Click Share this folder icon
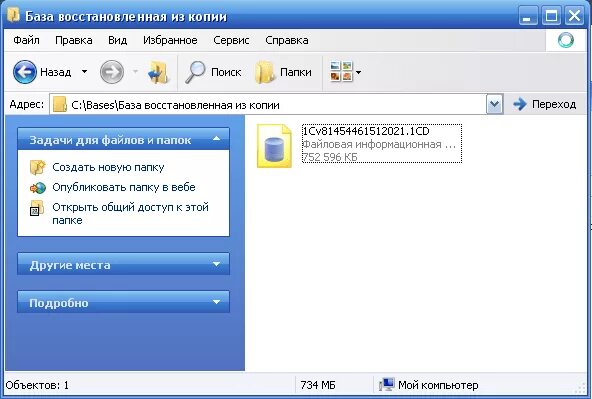Image resolution: width=592 pixels, height=399 pixels. 37,208
